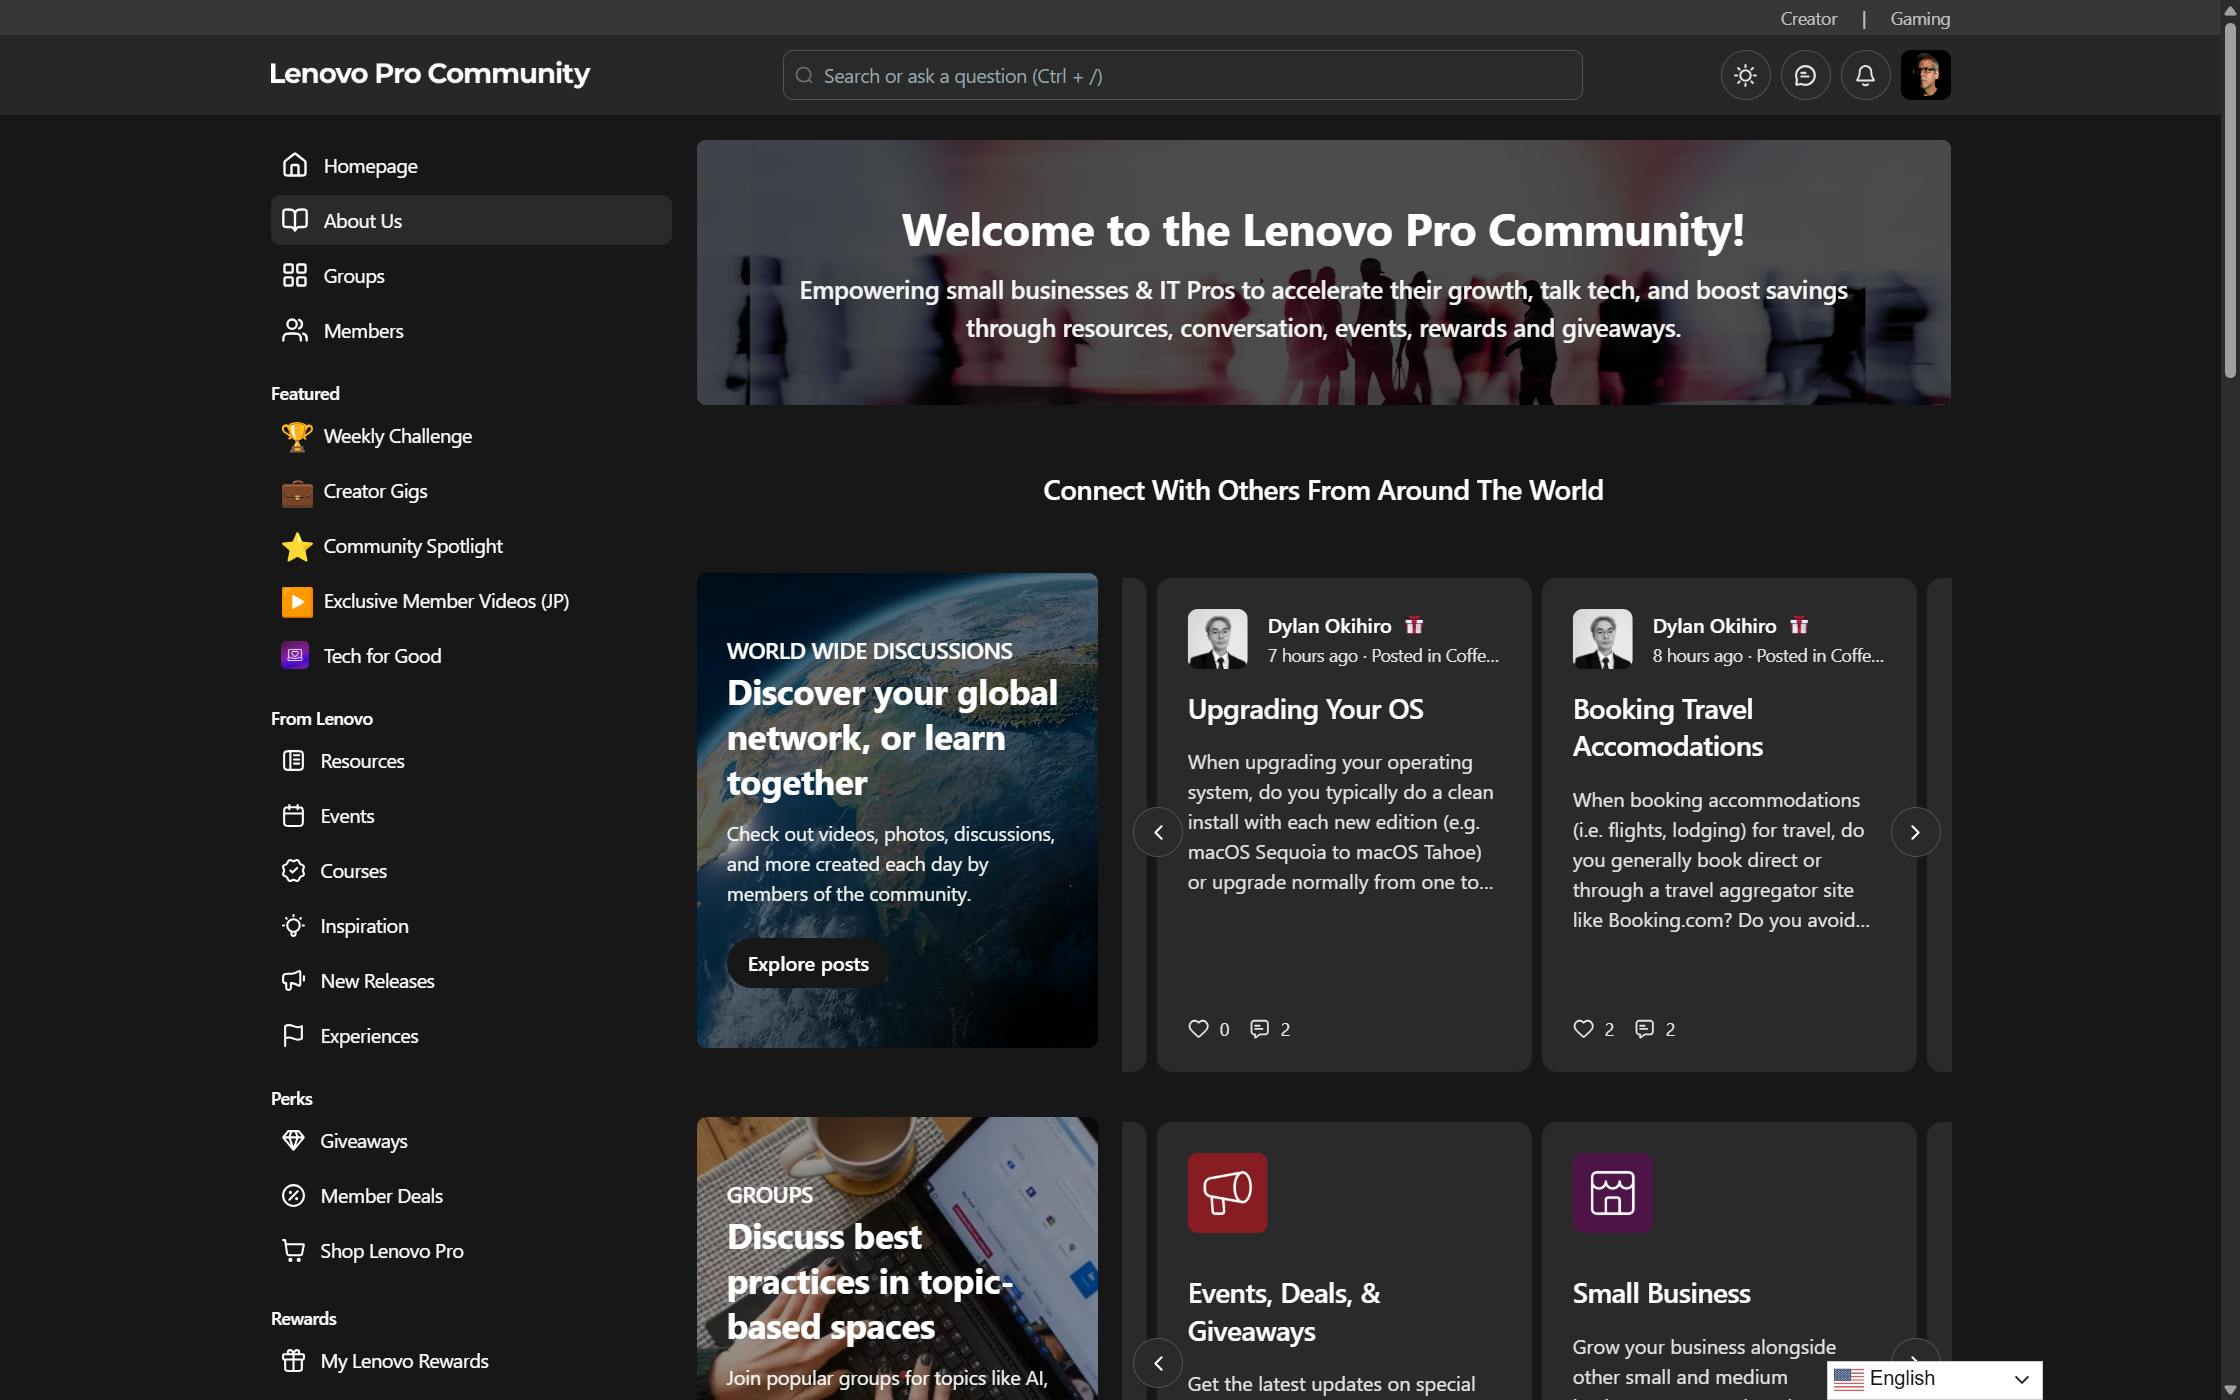Image resolution: width=2240 pixels, height=1400 pixels.
Task: Show previous posts with left carousel arrow
Action: tap(1158, 832)
